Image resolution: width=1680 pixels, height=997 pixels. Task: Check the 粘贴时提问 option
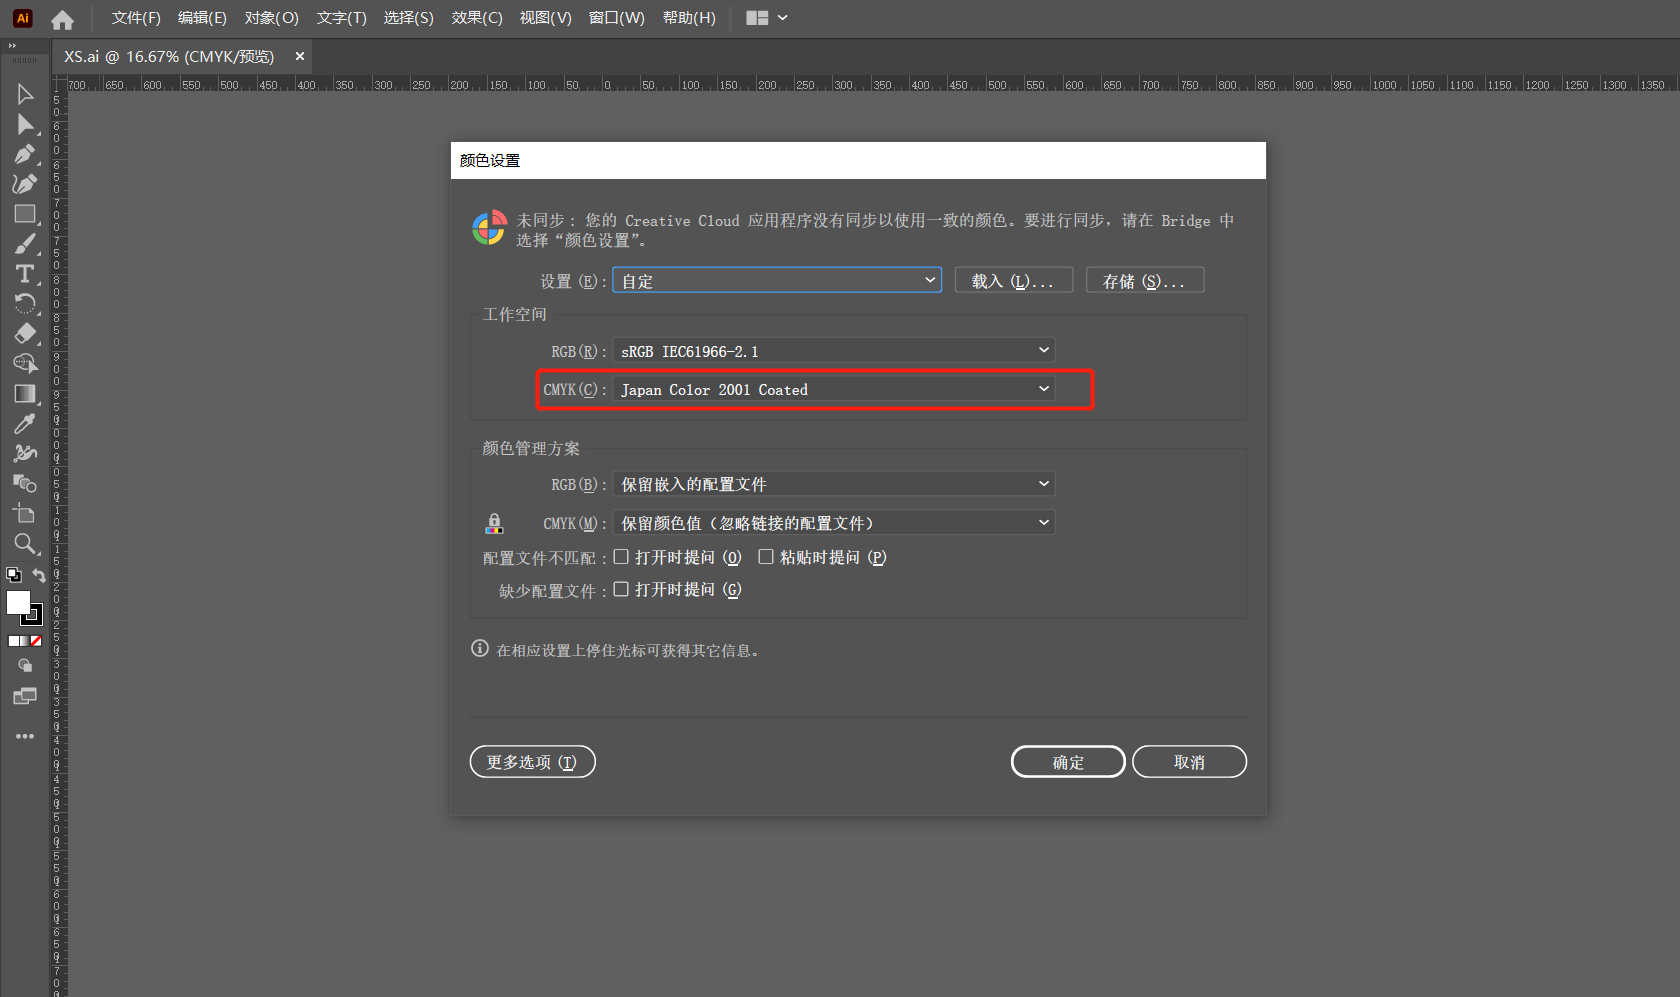point(766,557)
